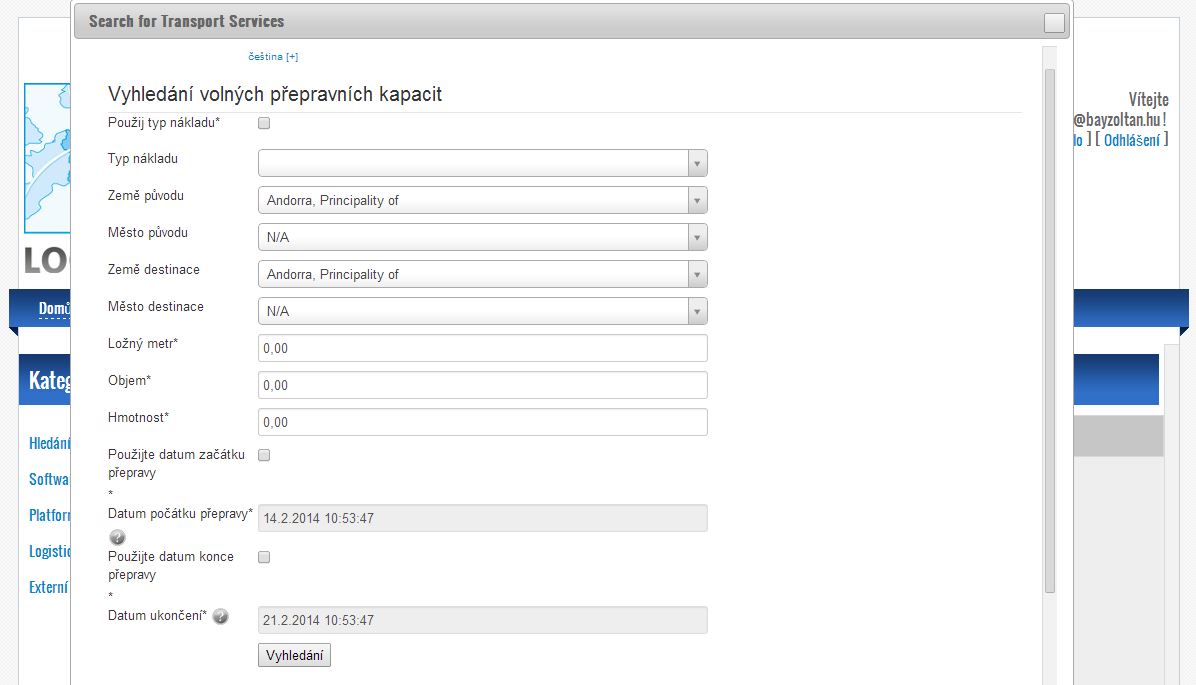Open the Město původu dropdown
This screenshot has width=1196, height=685.
tap(483, 237)
